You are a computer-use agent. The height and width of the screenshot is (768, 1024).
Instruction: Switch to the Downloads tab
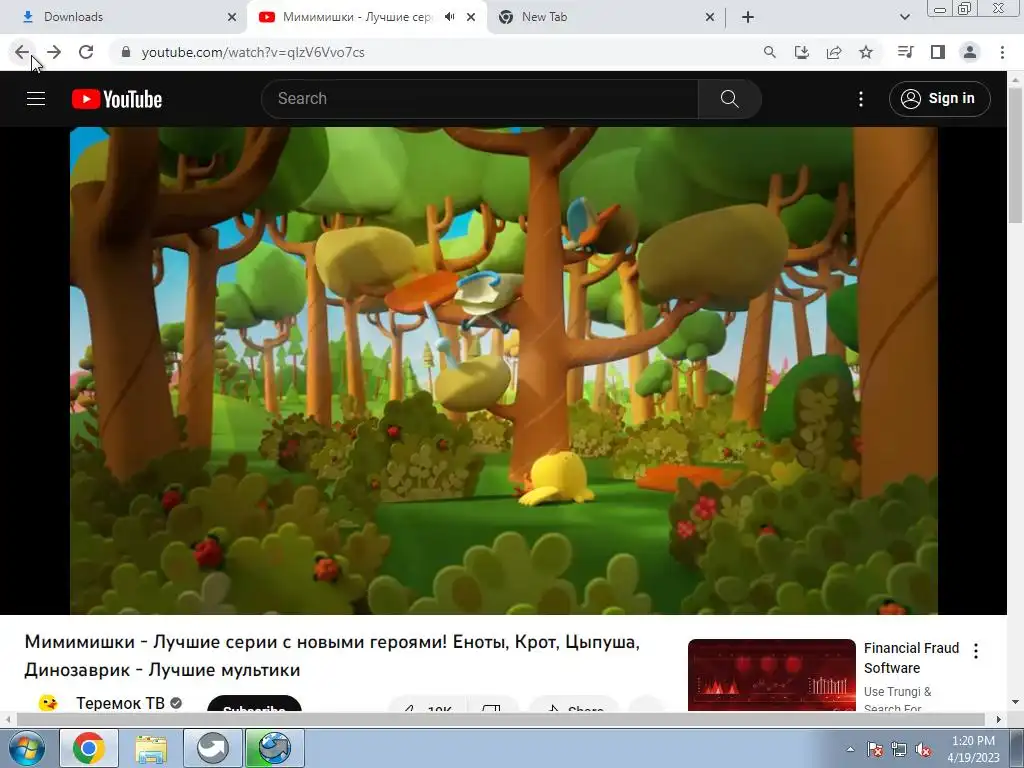[124, 17]
